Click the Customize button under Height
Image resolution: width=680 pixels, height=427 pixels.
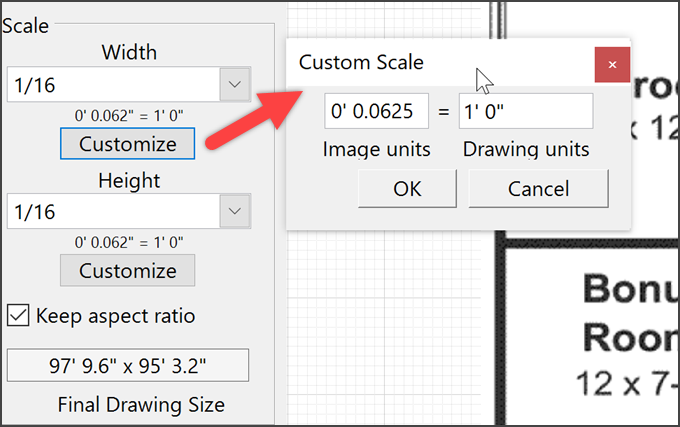[x=128, y=271]
